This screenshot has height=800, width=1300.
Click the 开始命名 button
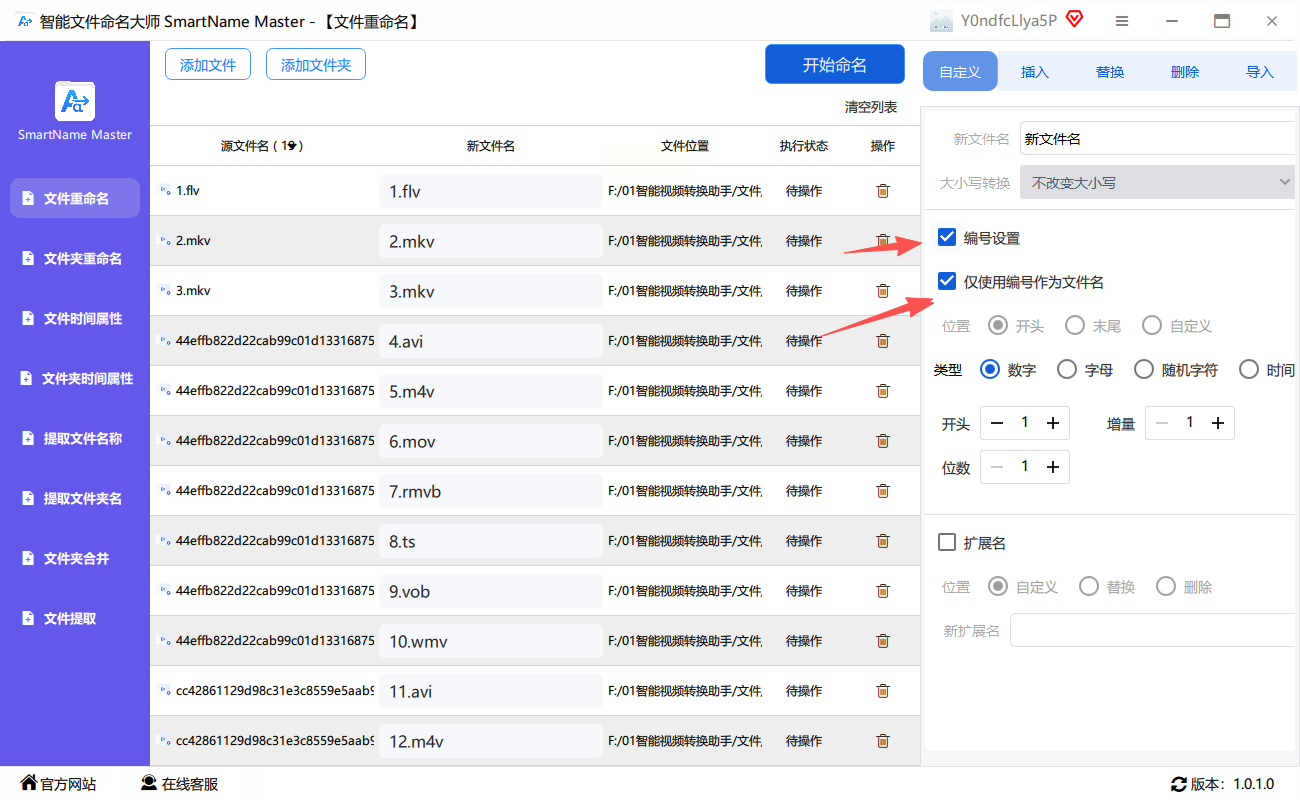[x=834, y=65]
